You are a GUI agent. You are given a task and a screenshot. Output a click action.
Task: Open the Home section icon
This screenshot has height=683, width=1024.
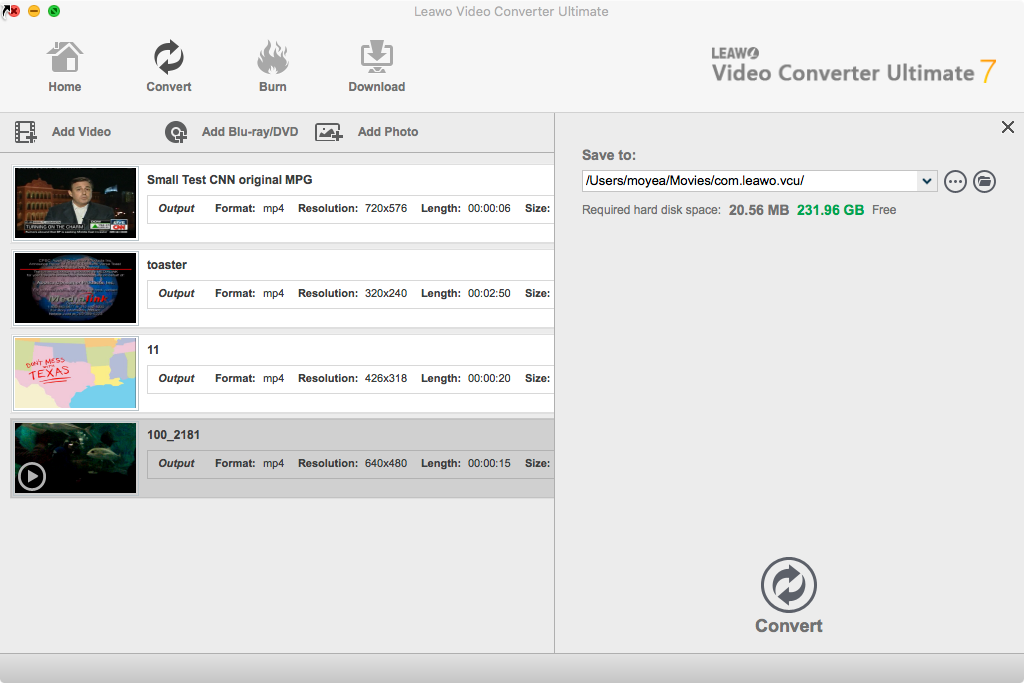coord(65,58)
